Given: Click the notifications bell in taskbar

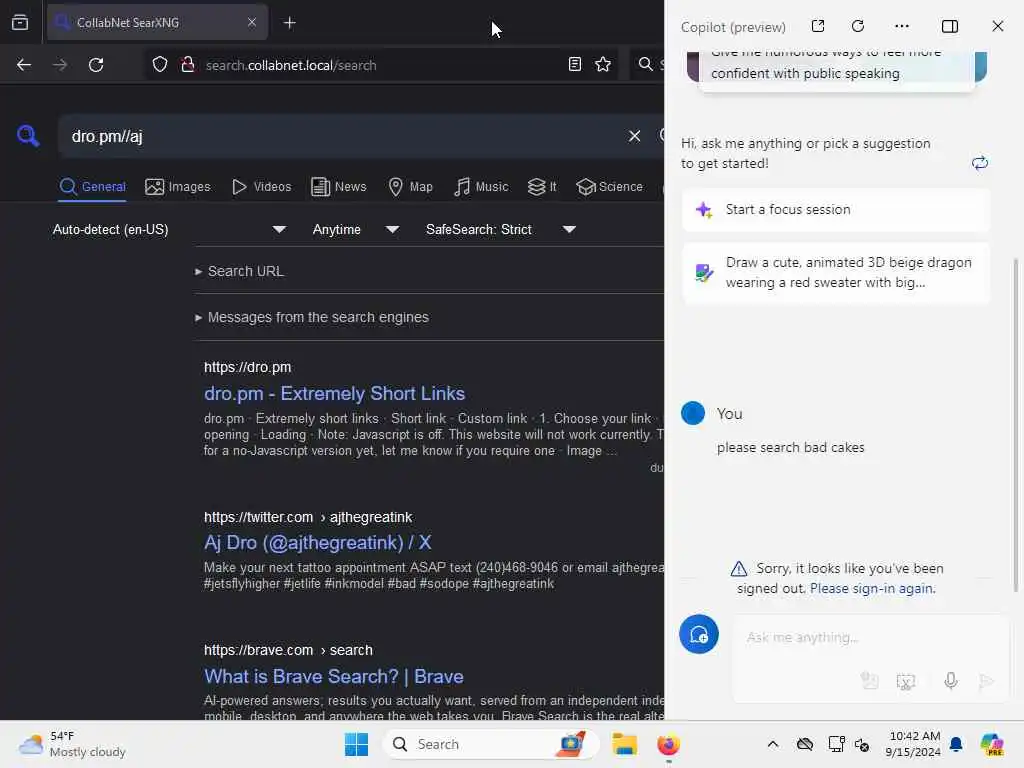Looking at the screenshot, I should click(956, 744).
